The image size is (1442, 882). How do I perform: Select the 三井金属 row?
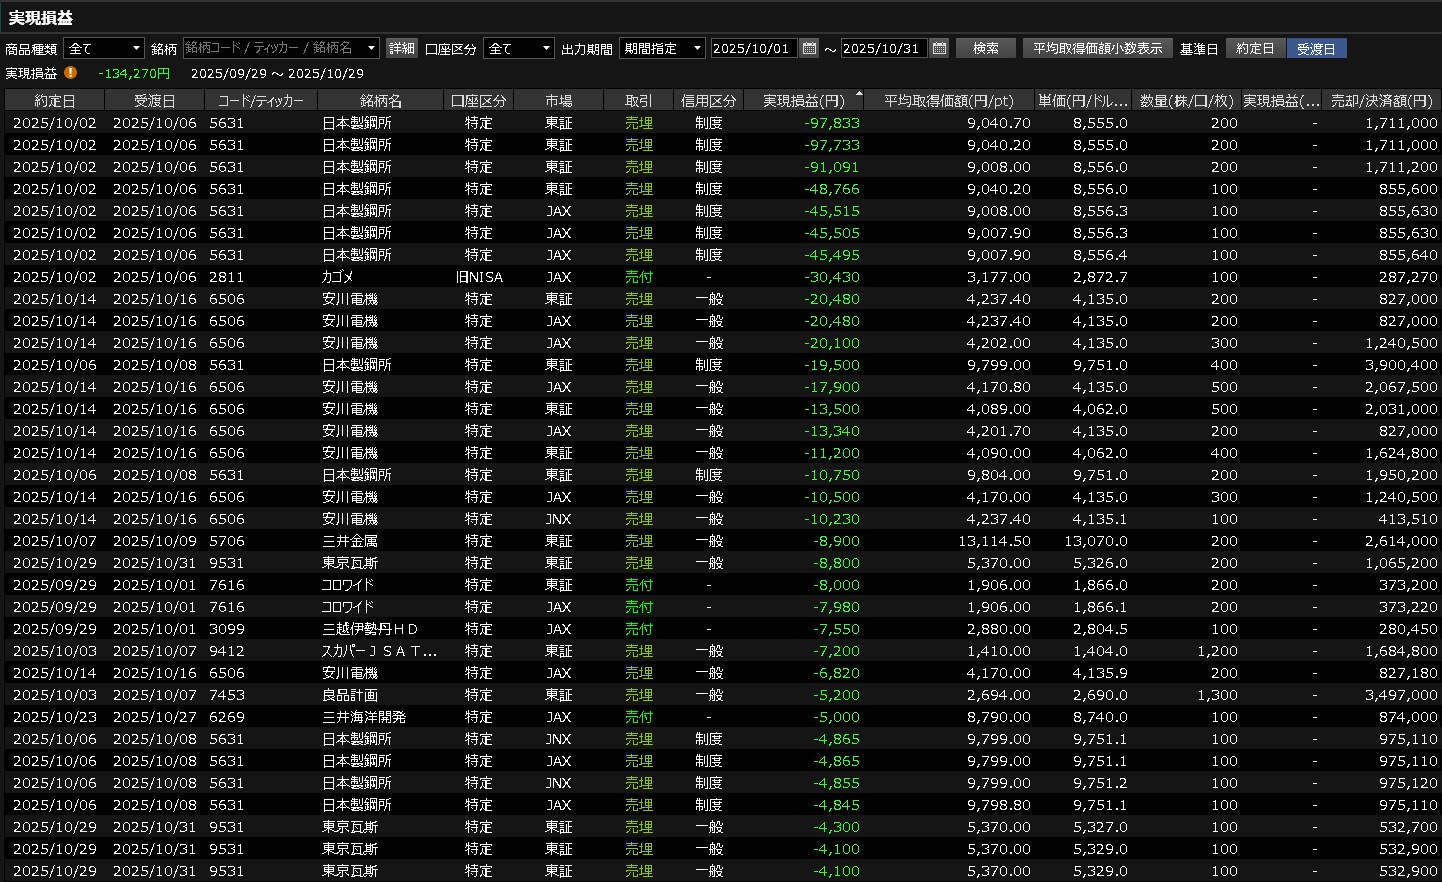349,541
